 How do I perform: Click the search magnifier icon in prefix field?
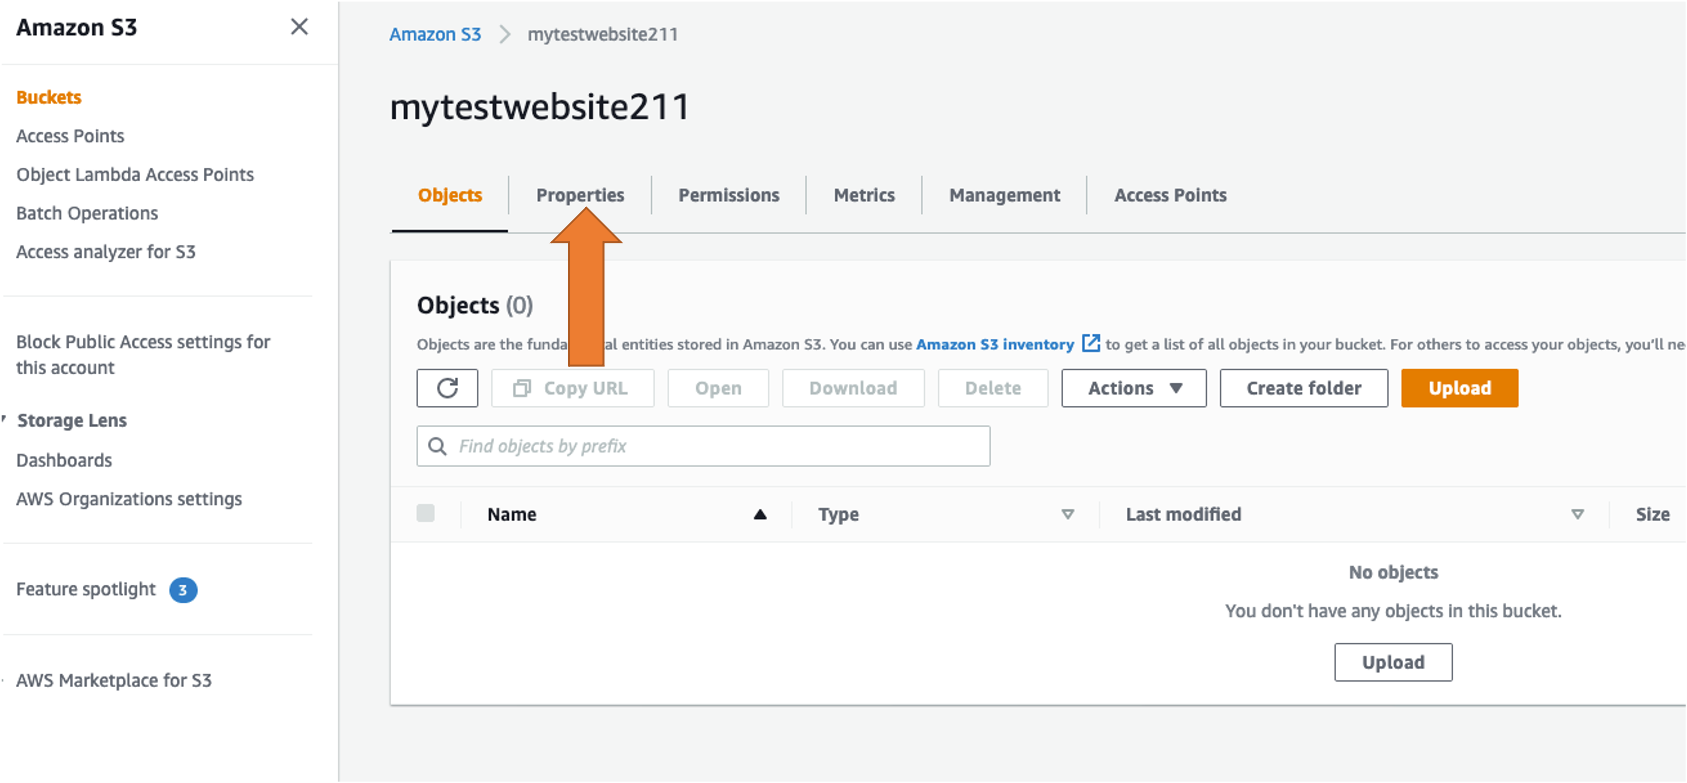click(x=437, y=446)
